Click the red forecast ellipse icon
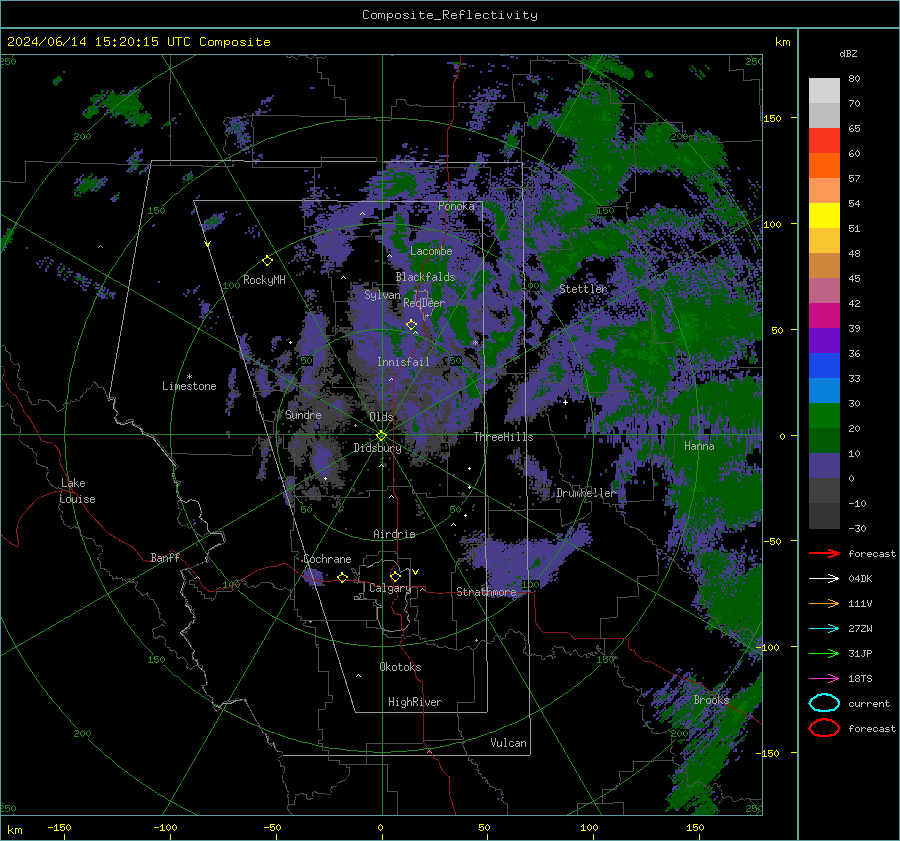Viewport: 900px width, 841px height. 824,728
